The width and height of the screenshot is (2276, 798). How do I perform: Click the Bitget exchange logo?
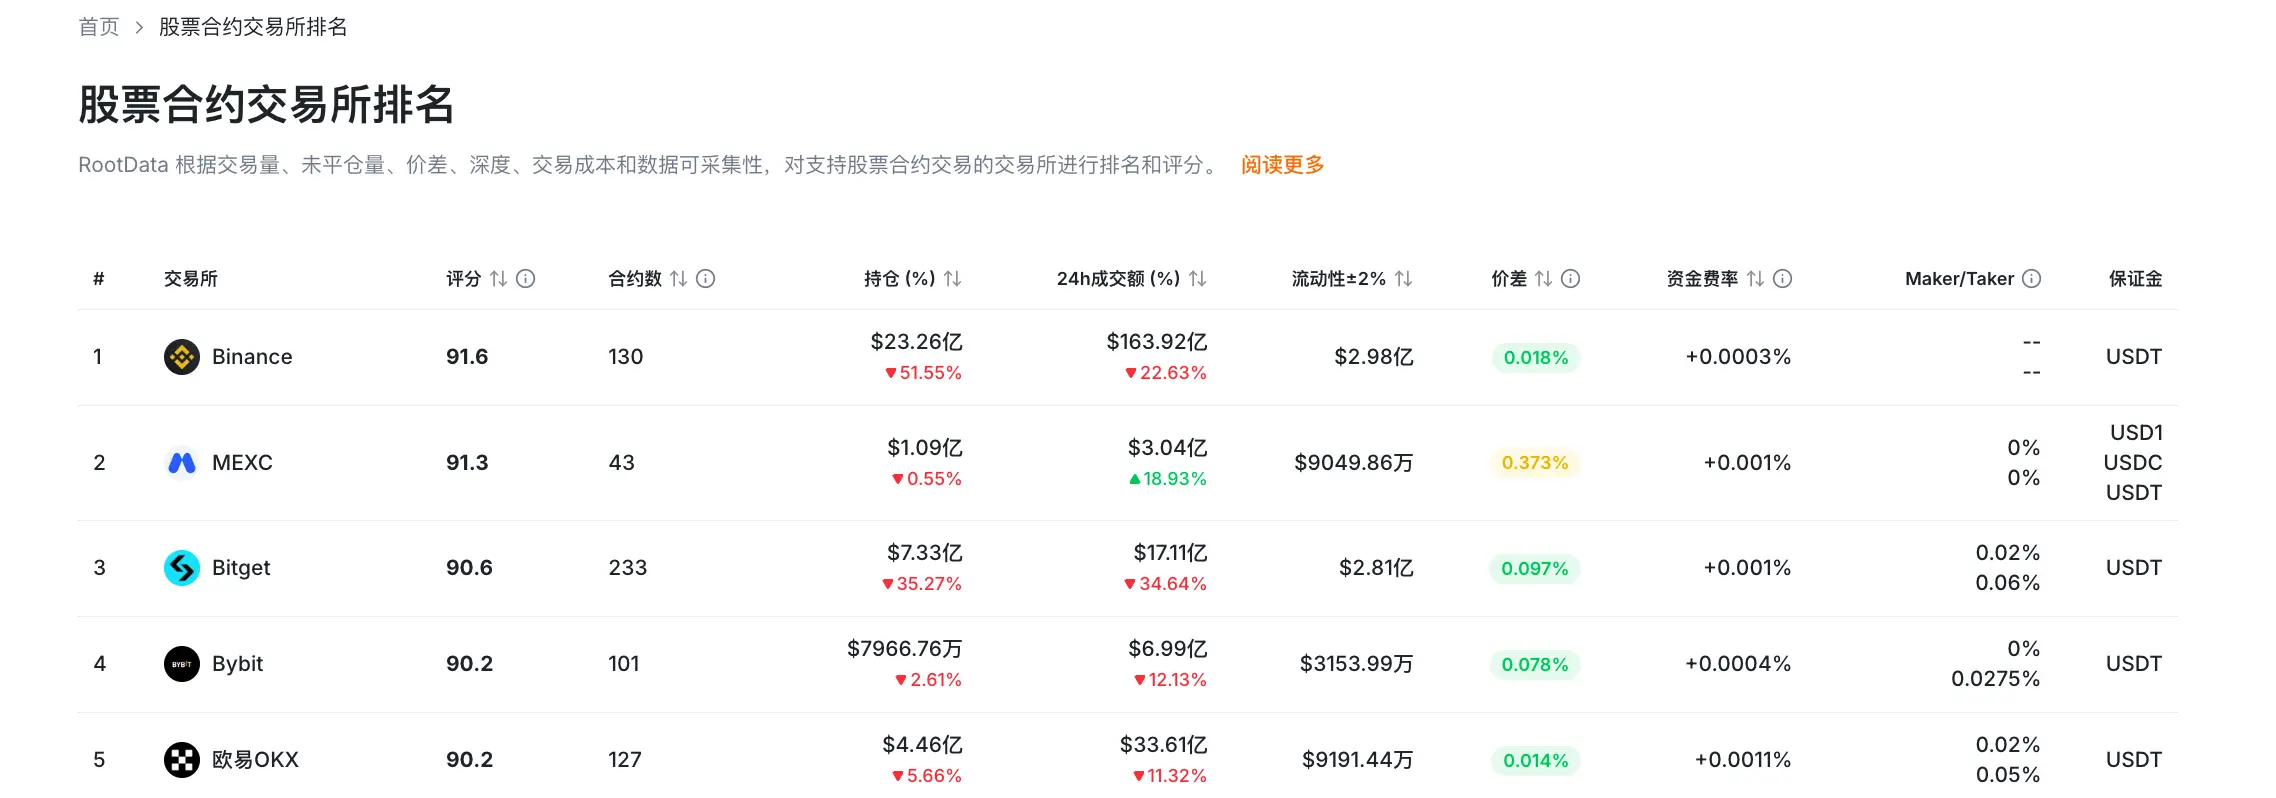(181, 568)
